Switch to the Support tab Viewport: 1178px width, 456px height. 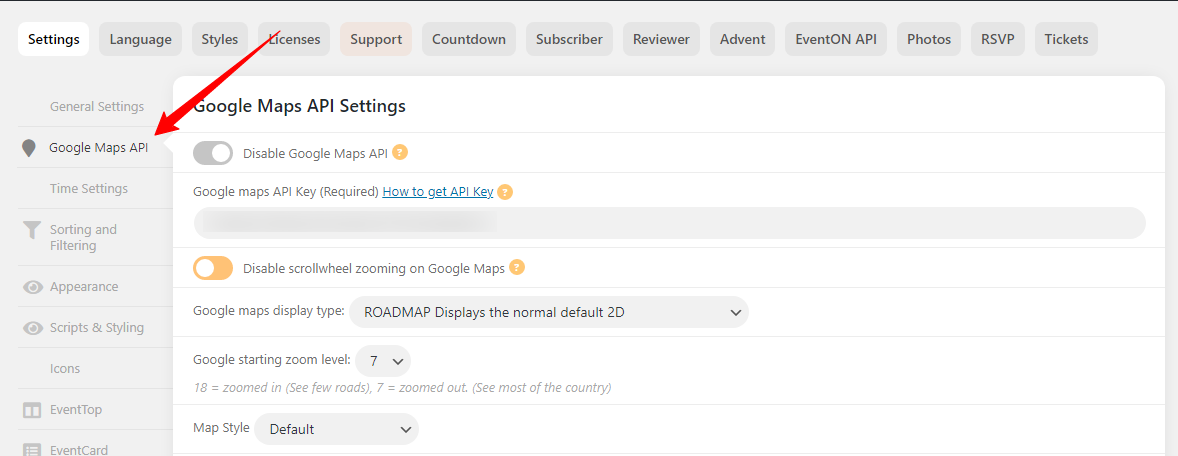376,39
